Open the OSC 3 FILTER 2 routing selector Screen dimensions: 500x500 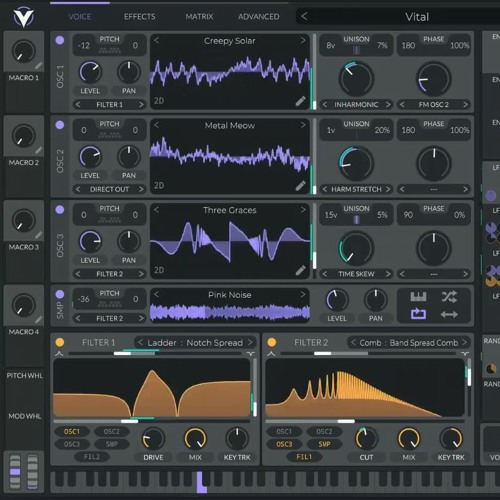tap(109, 274)
